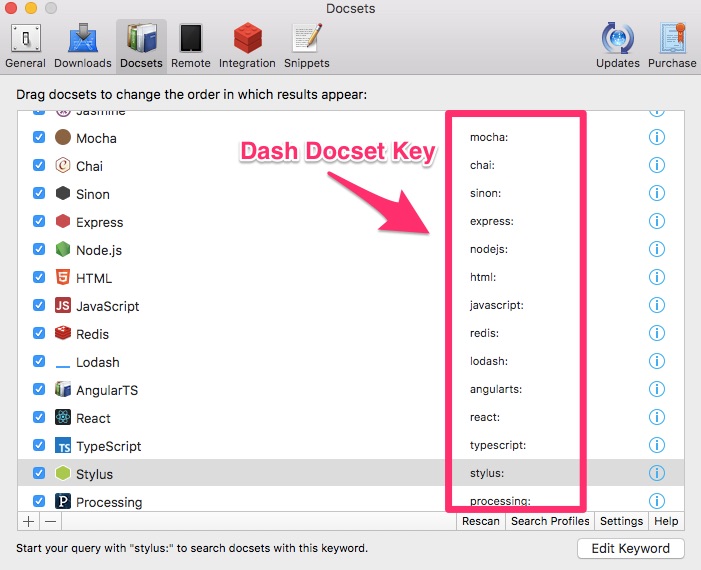Click the Redis docset icon
Image resolution: width=701 pixels, height=570 pixels.
63,333
